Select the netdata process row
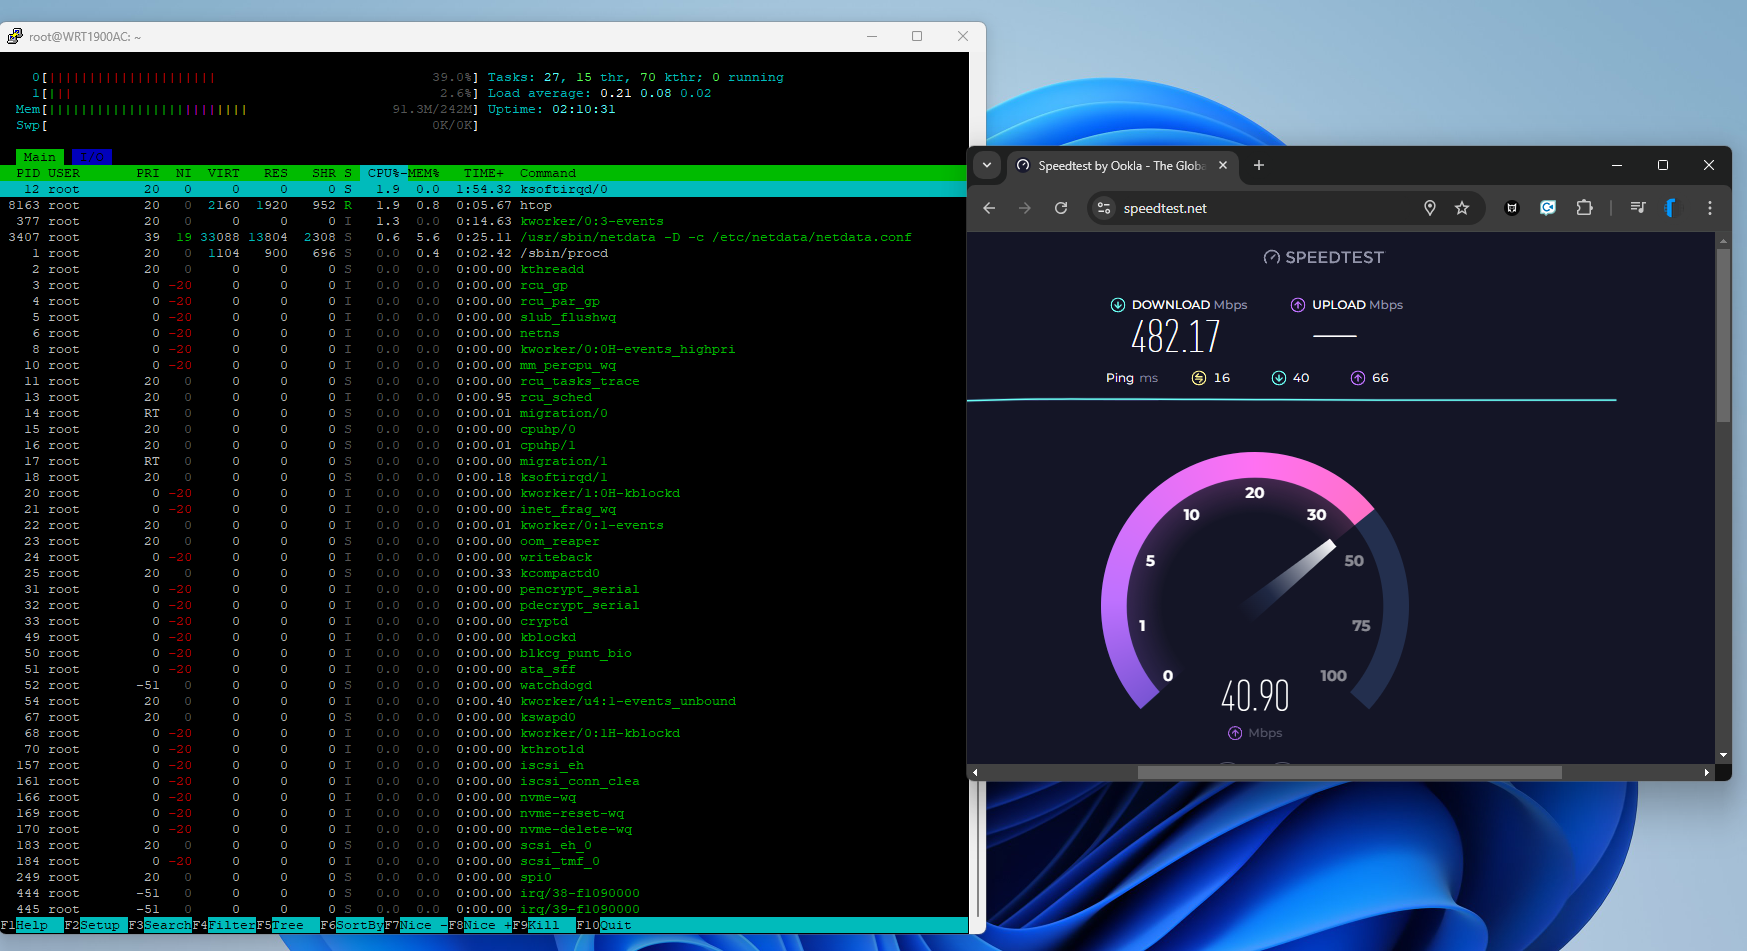This screenshot has width=1747, height=951. pyautogui.click(x=484, y=237)
